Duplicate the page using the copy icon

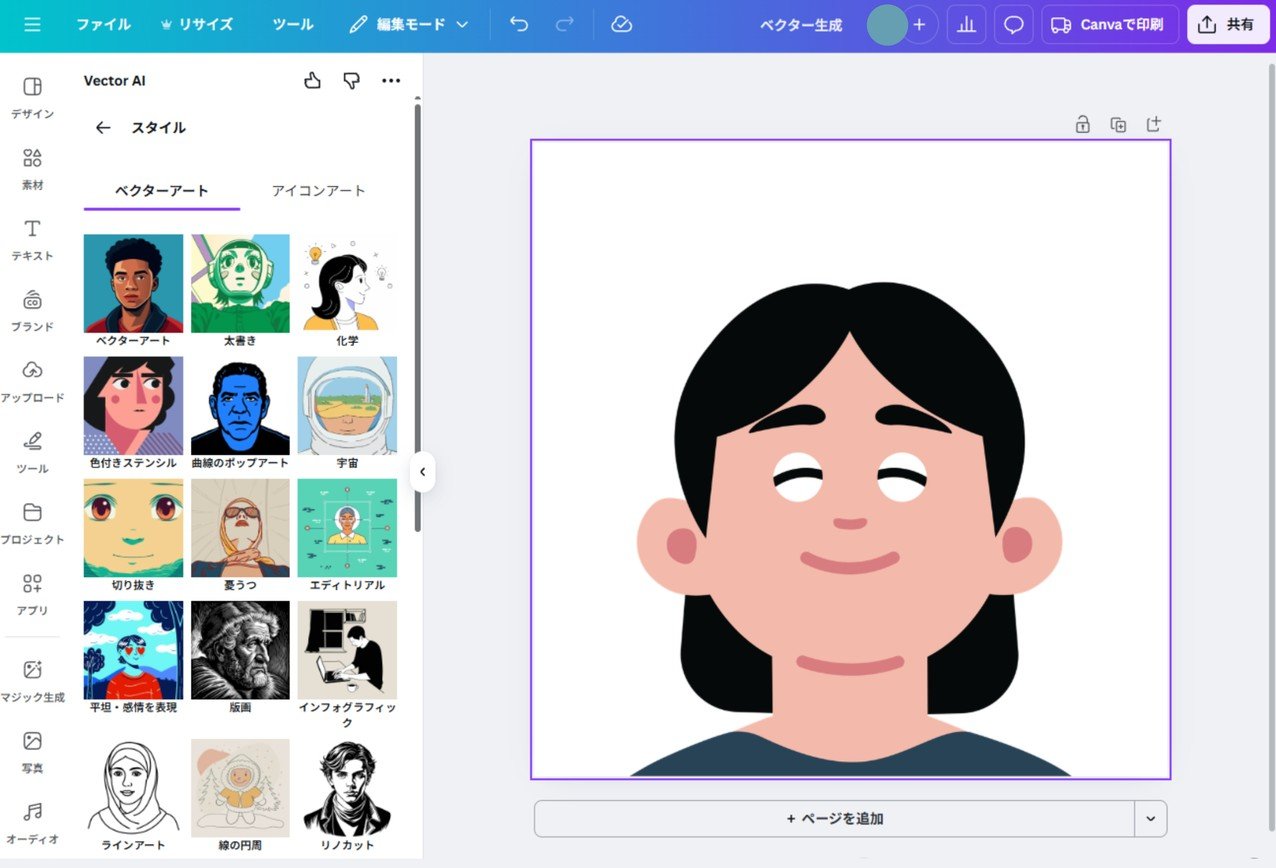click(x=1118, y=124)
